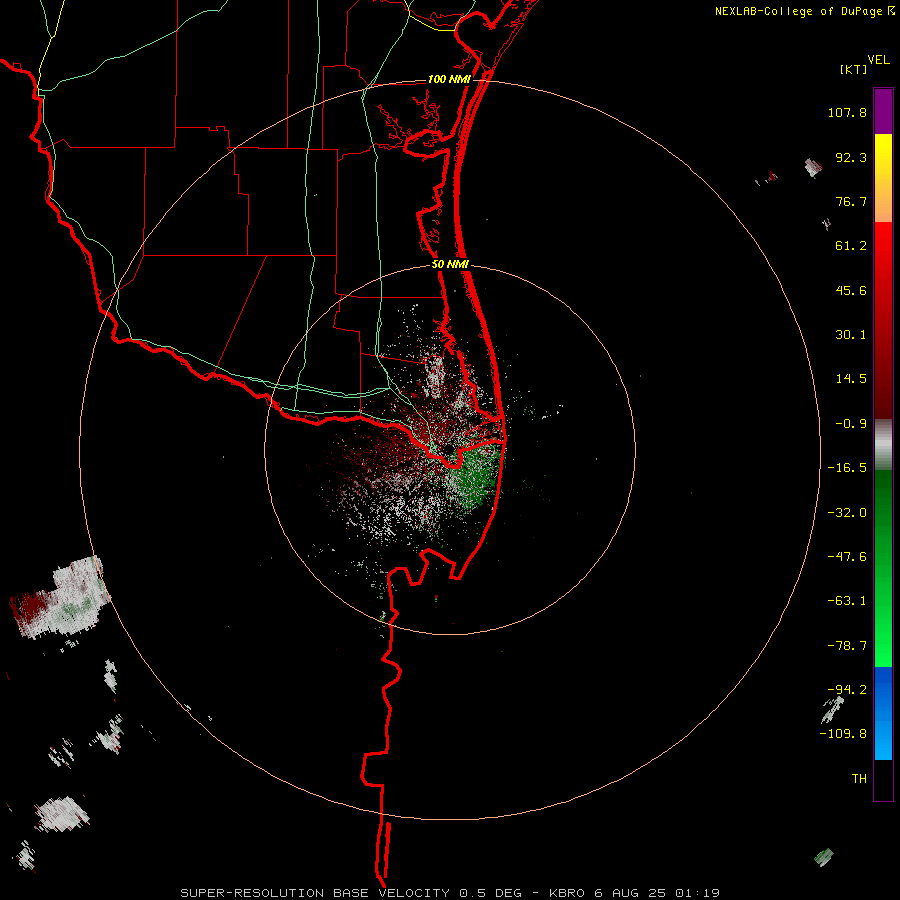The image size is (900, 900).
Task: Click the [KT] units label
Action: point(853,69)
